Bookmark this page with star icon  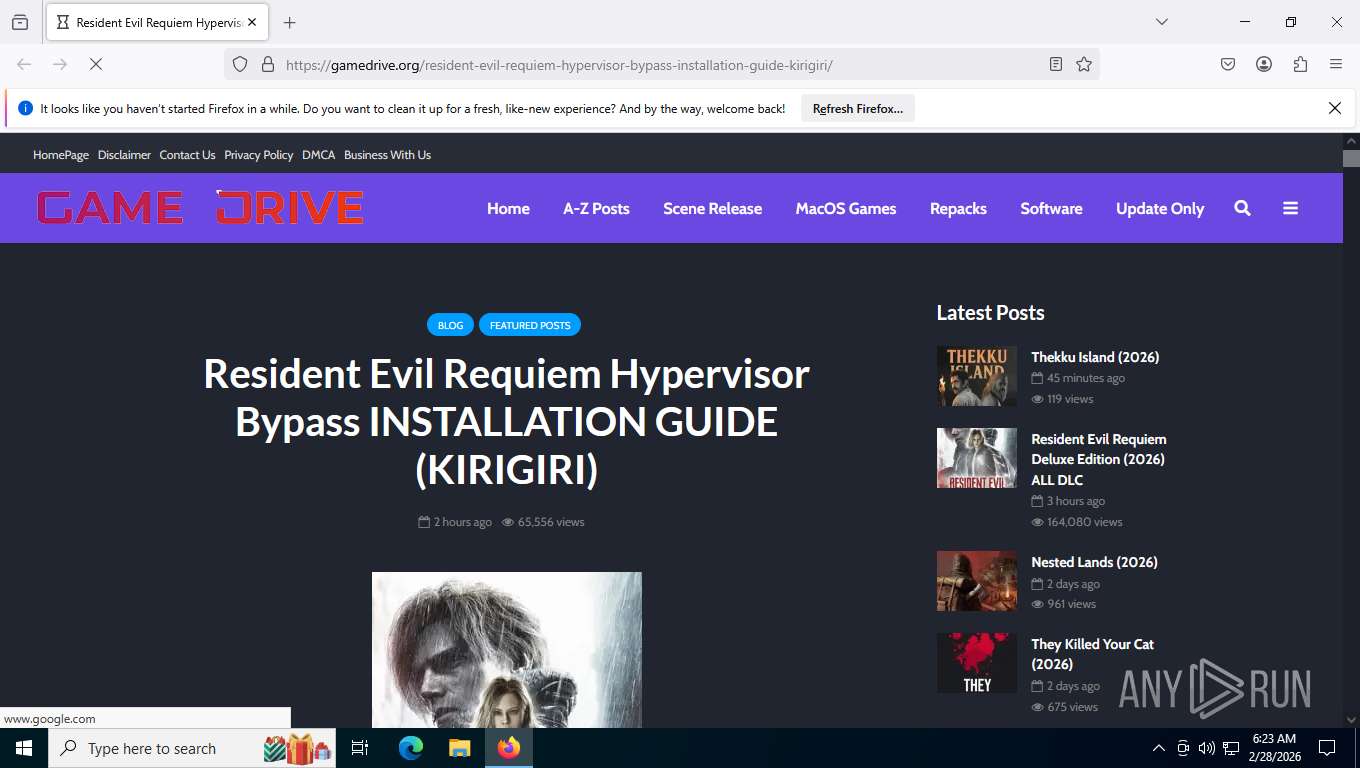(1084, 64)
